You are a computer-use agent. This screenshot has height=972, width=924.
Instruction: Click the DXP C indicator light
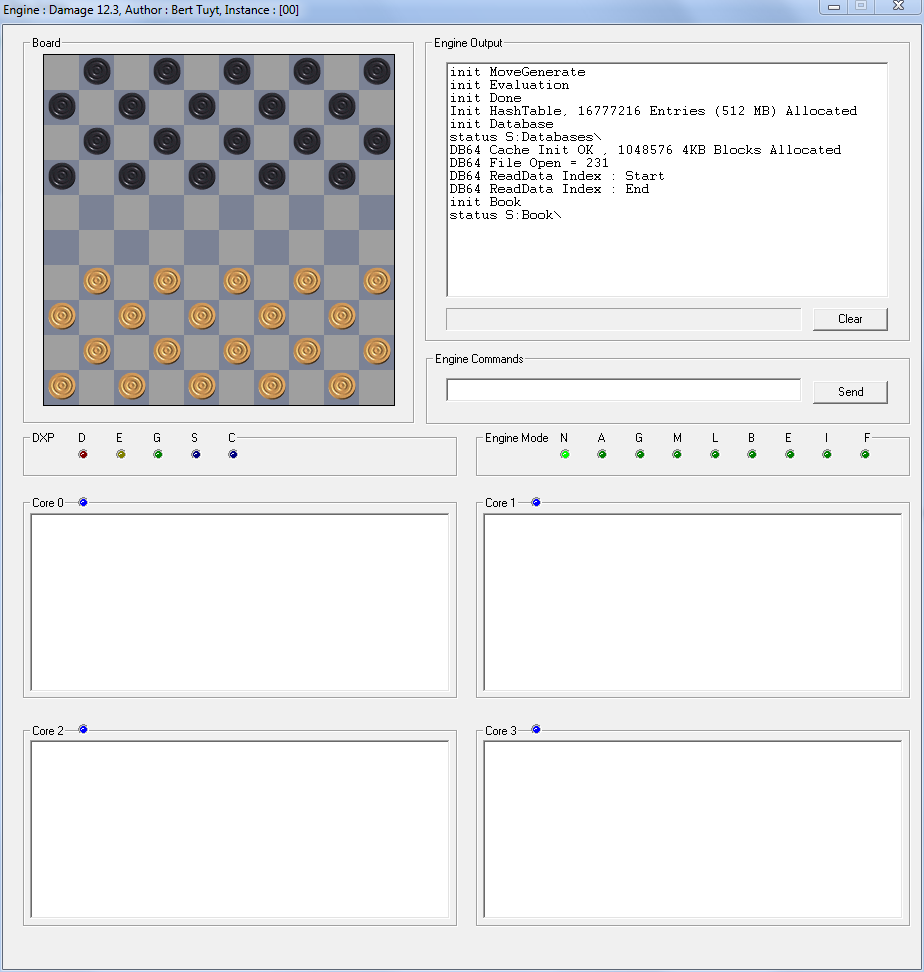point(233,454)
